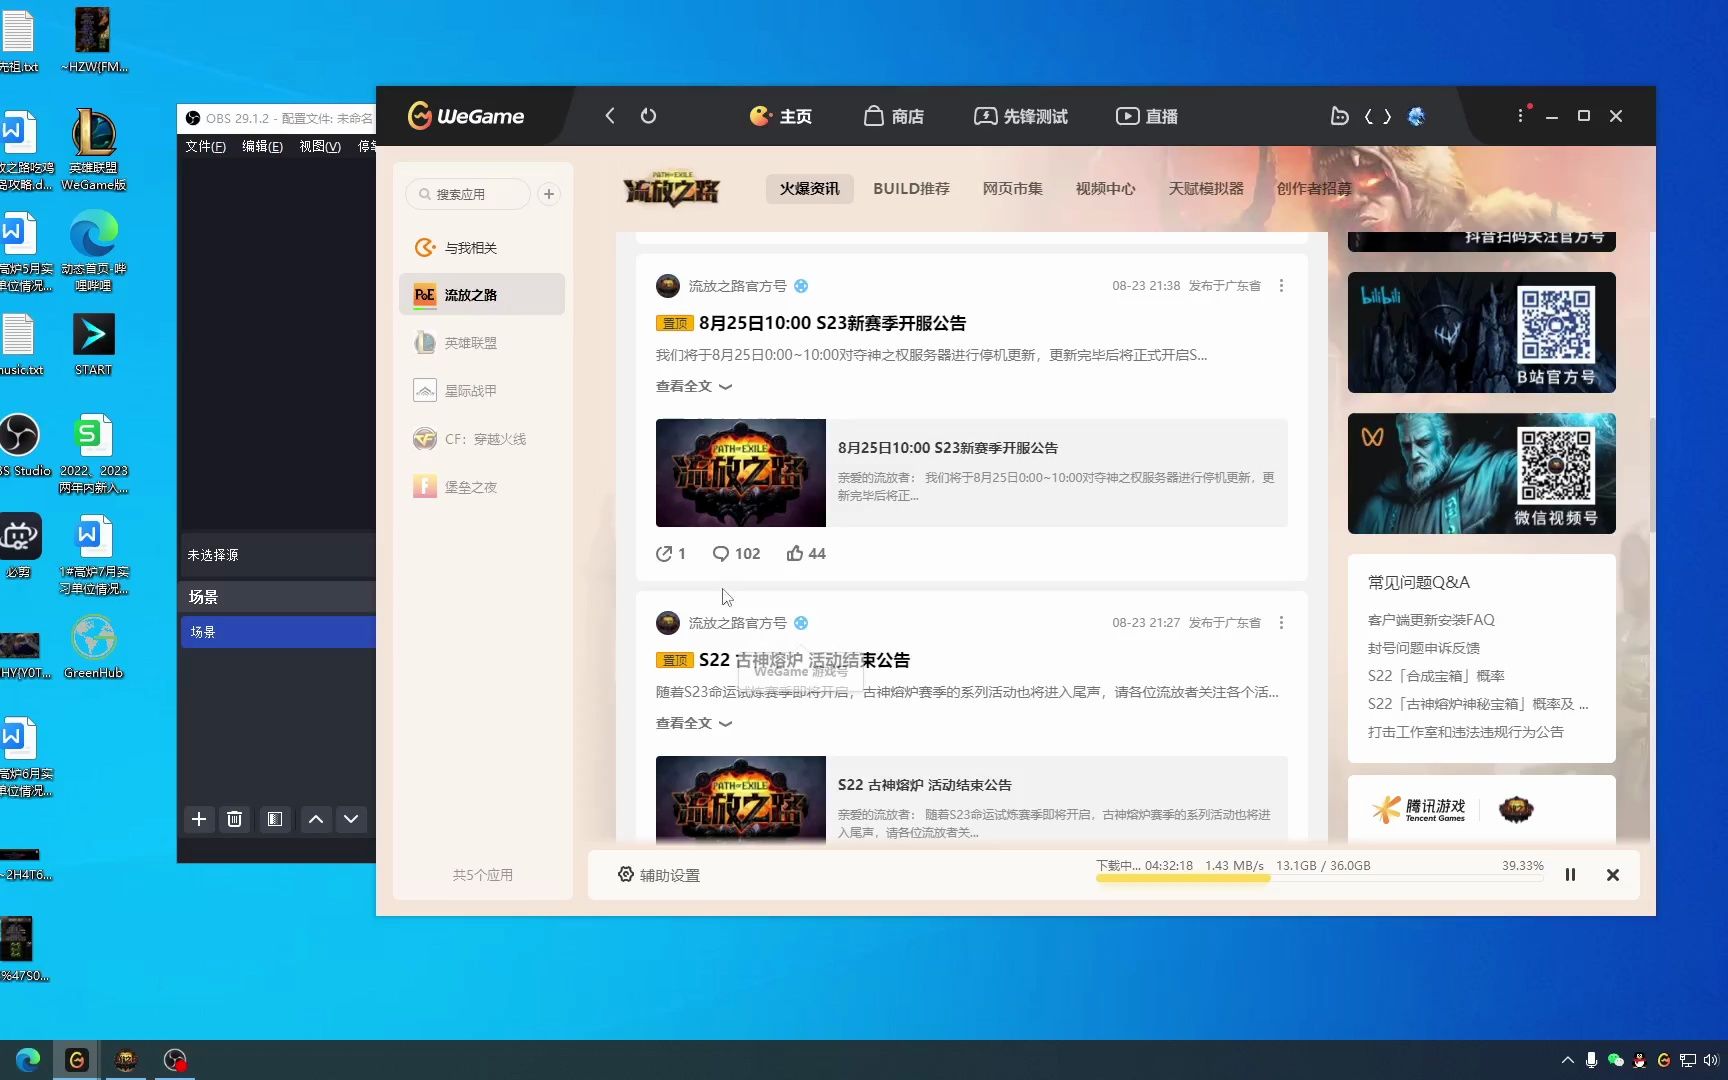Show hidden system tray icons

(x=1567, y=1060)
